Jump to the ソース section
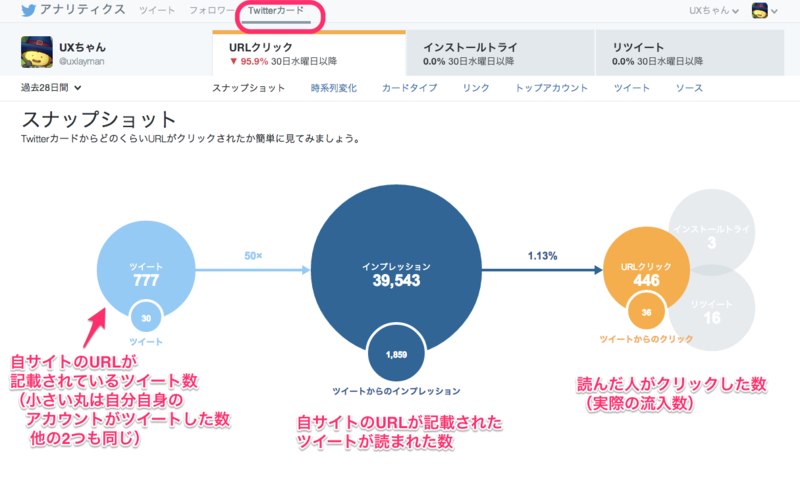 pyautogui.click(x=689, y=88)
